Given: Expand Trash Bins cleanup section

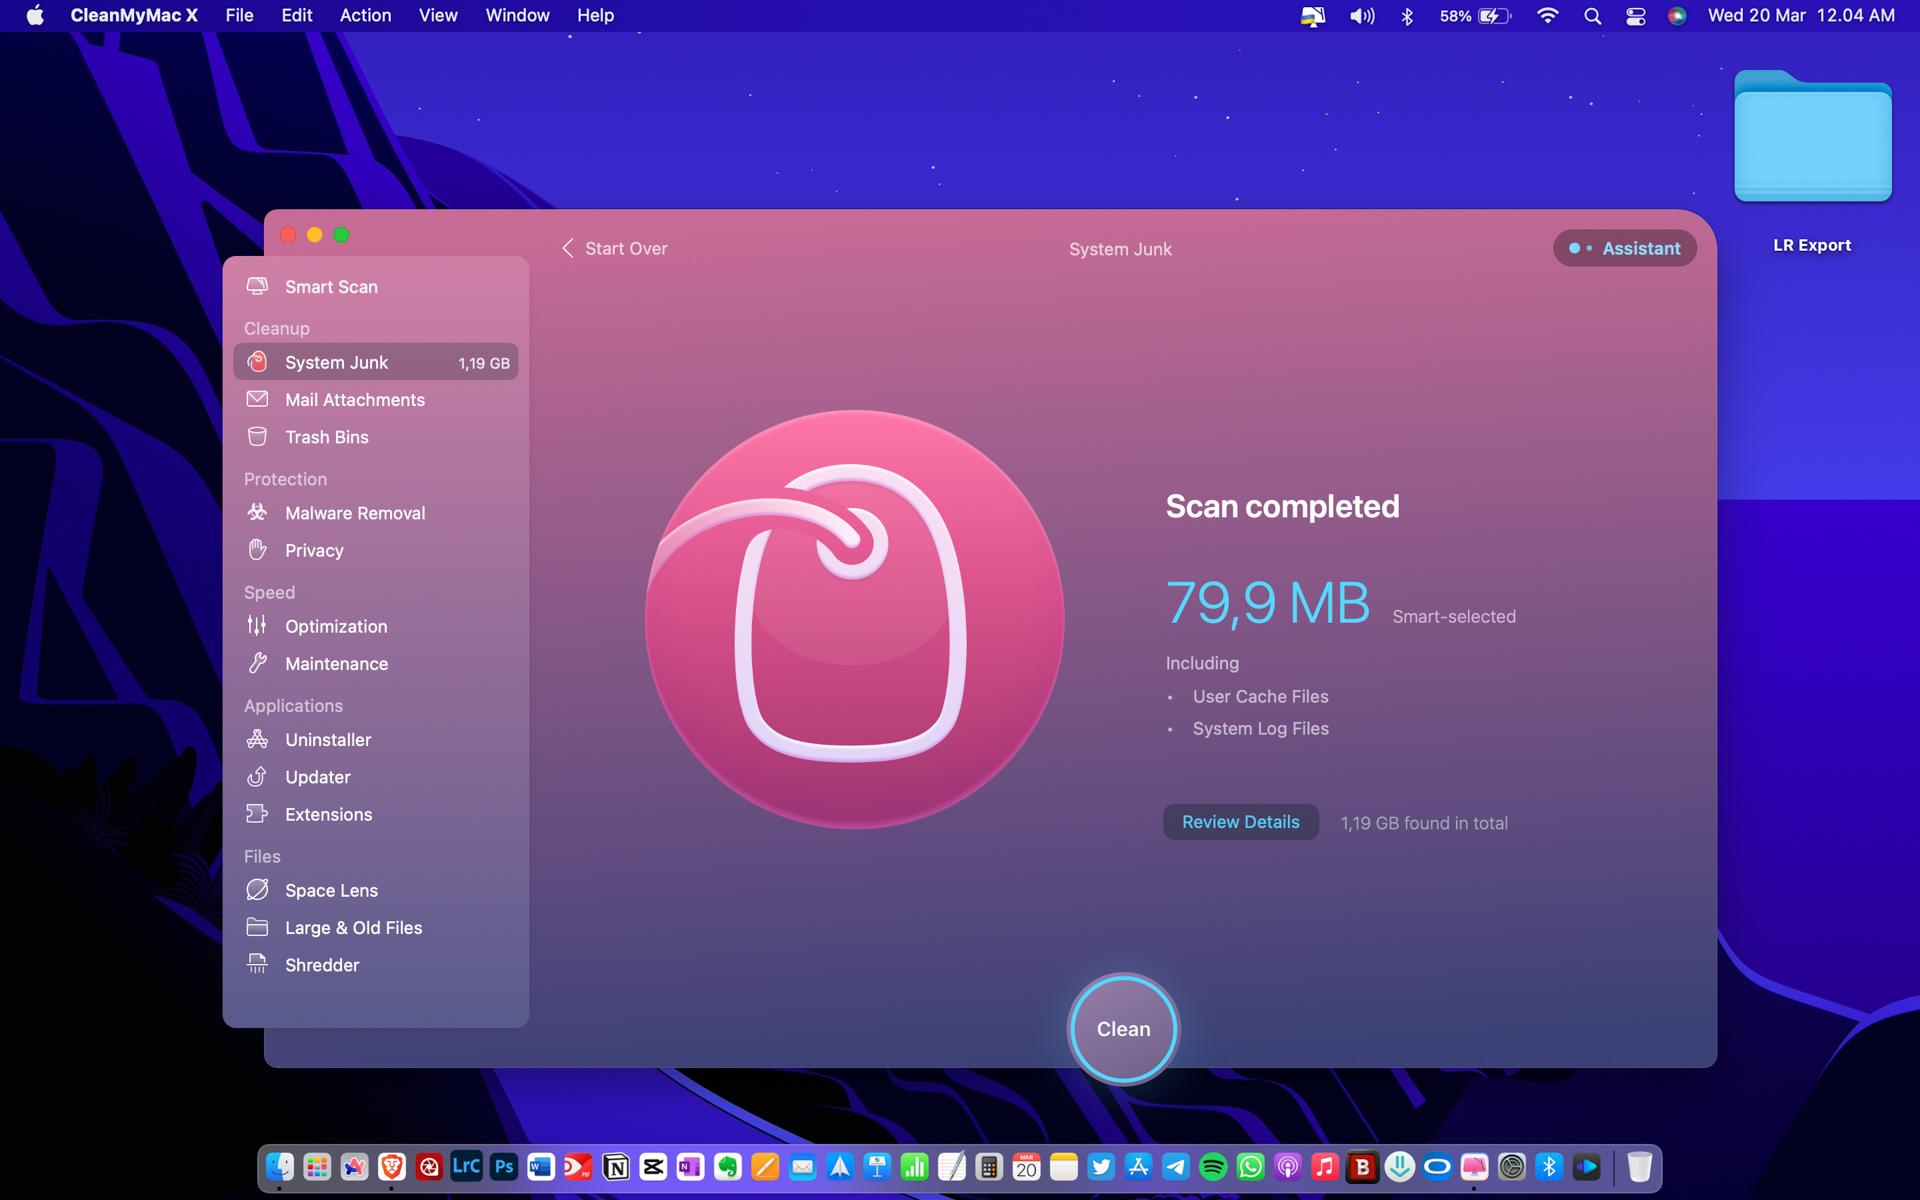Looking at the screenshot, I should click(x=326, y=437).
